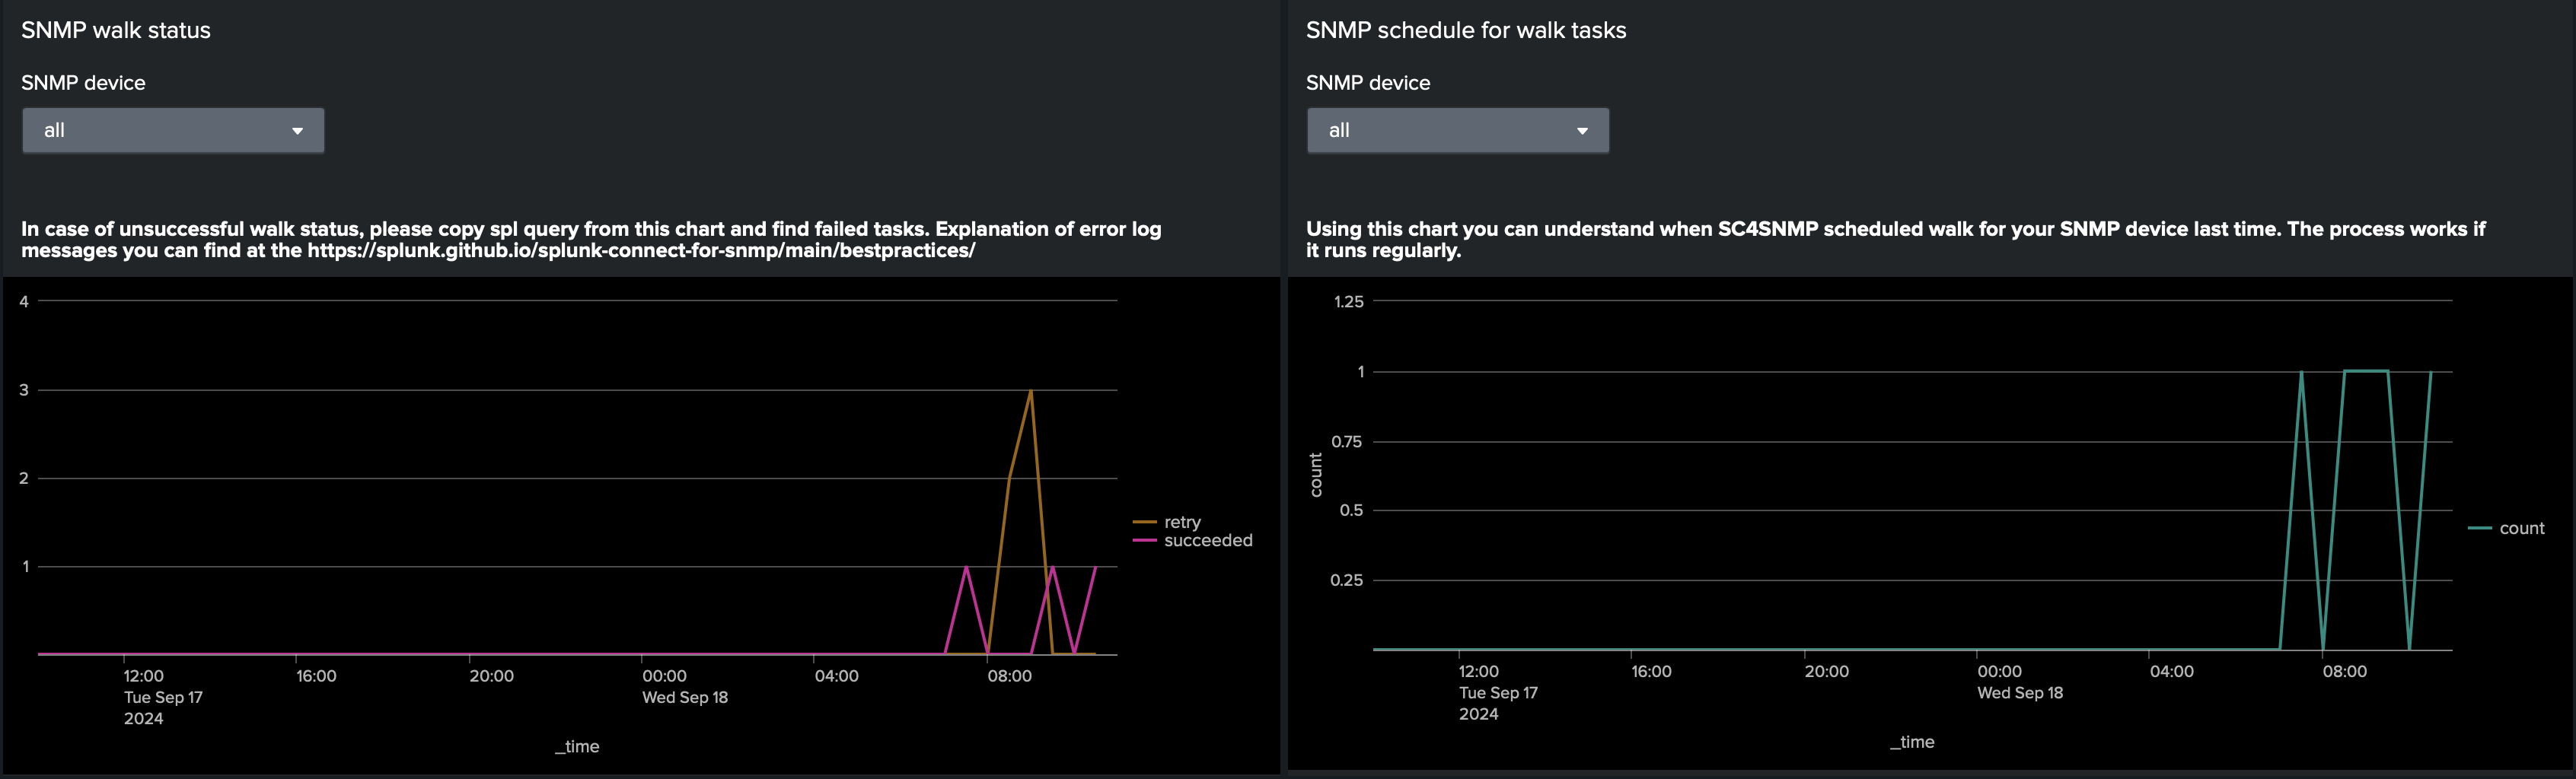
Task: Select the 'count' legend entry on right chart
Action: pos(2521,528)
